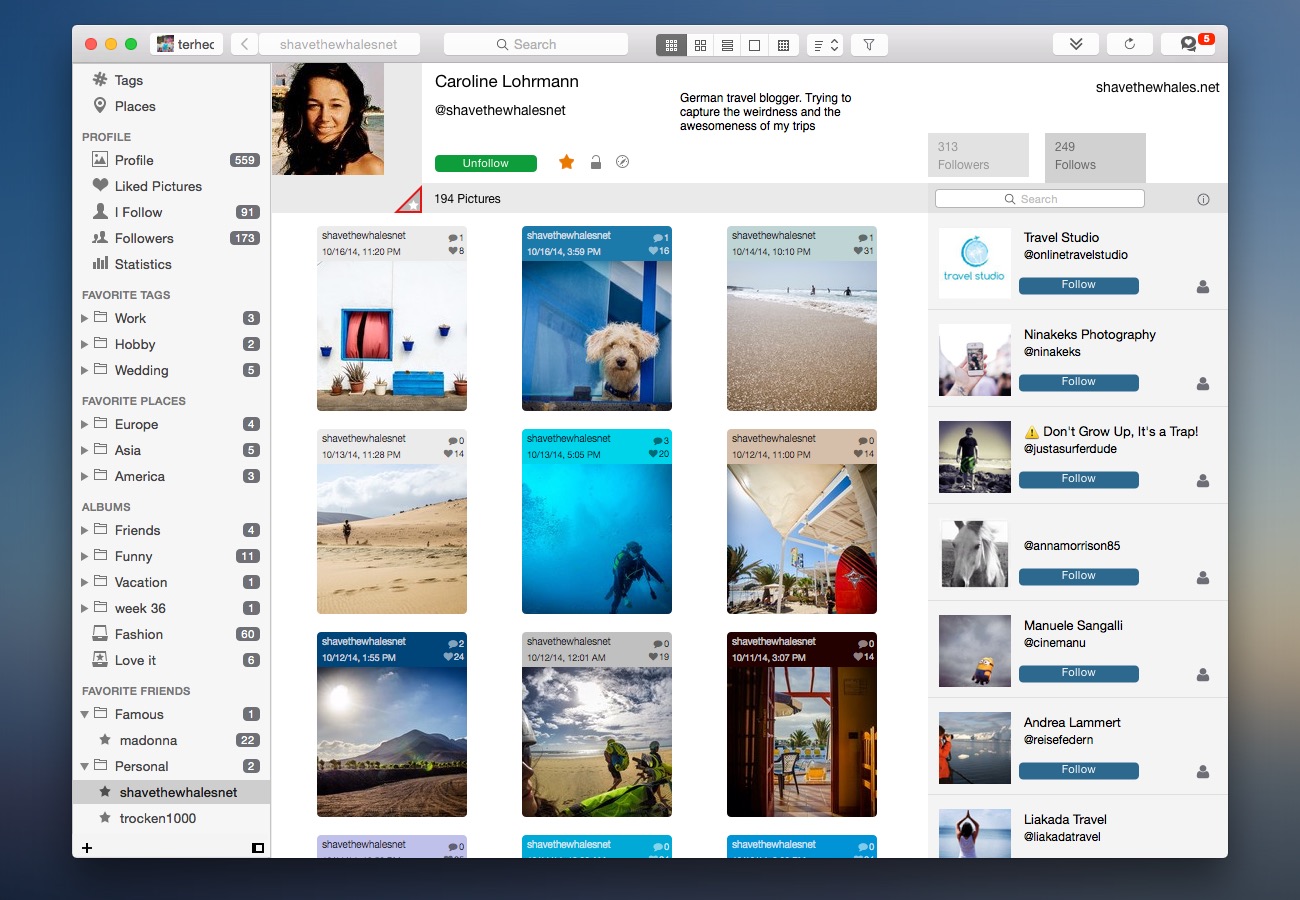1300x900 pixels.
Task: Switch to small grid view
Action: 671,45
